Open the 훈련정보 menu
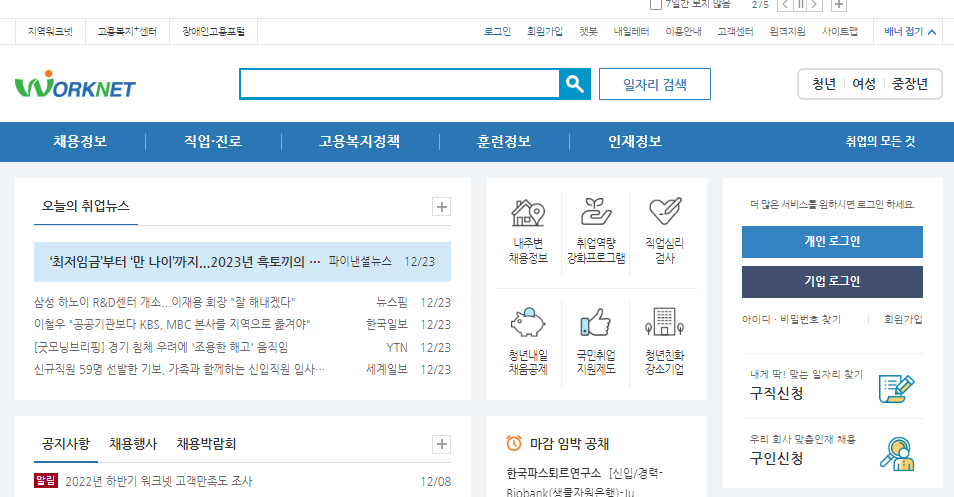 504,142
